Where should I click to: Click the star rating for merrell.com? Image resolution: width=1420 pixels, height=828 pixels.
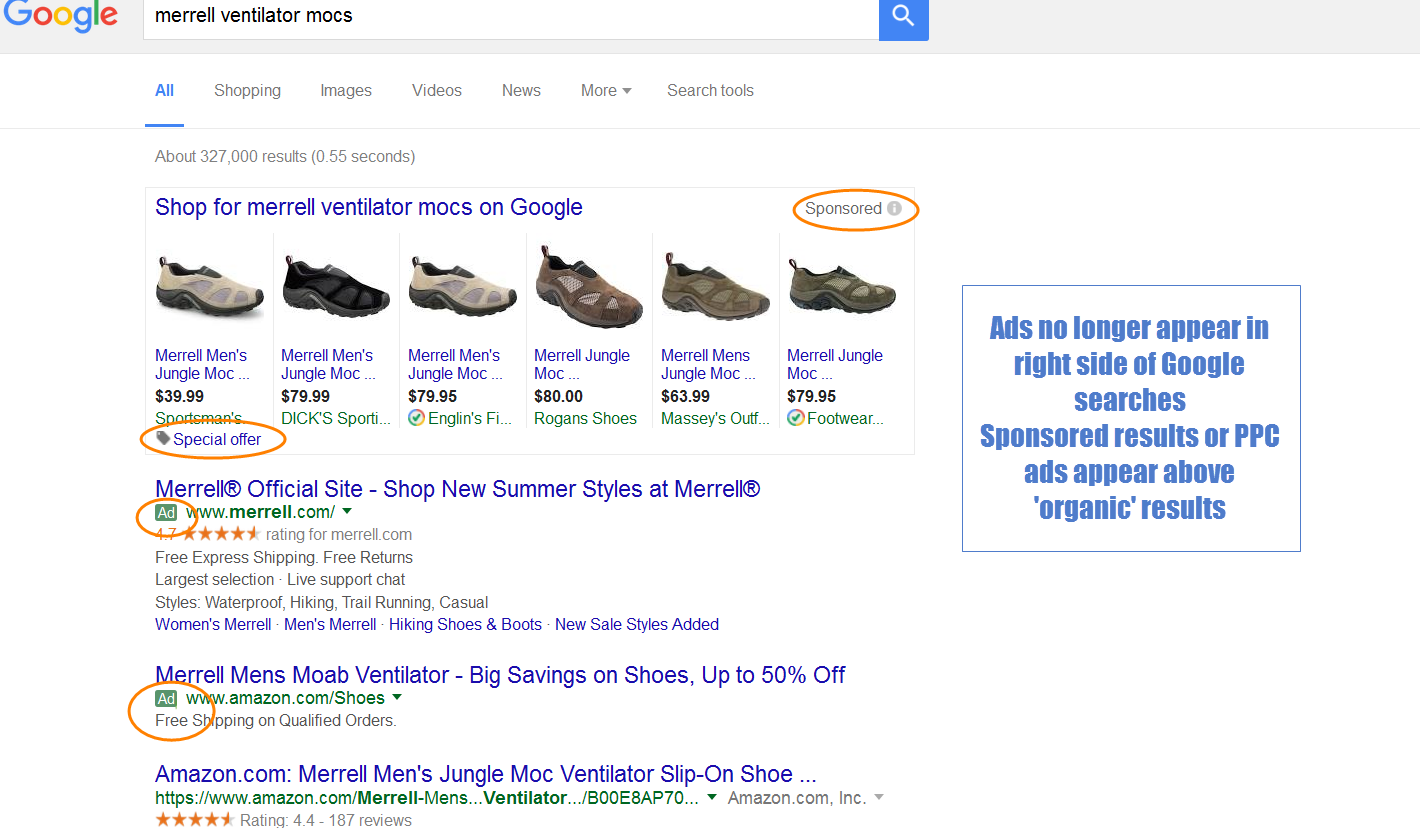pyautogui.click(x=220, y=534)
